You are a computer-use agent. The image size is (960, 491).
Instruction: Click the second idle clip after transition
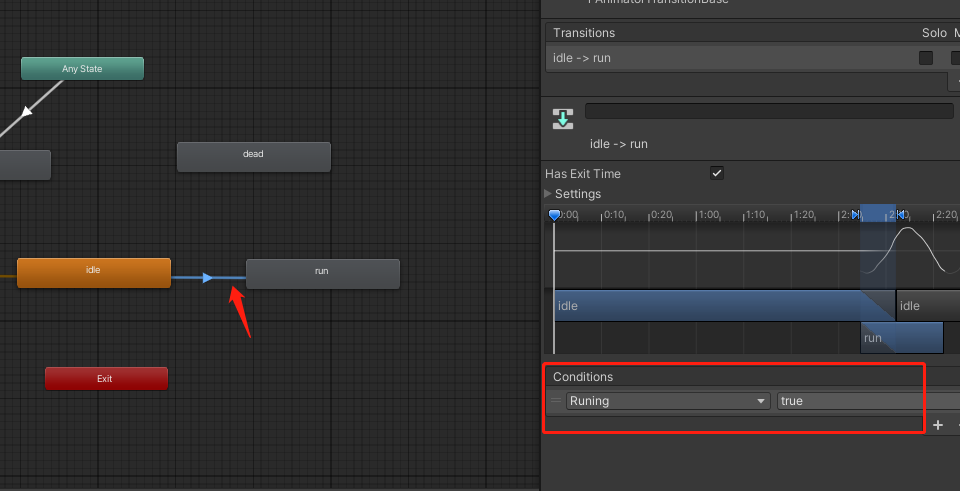pos(928,305)
